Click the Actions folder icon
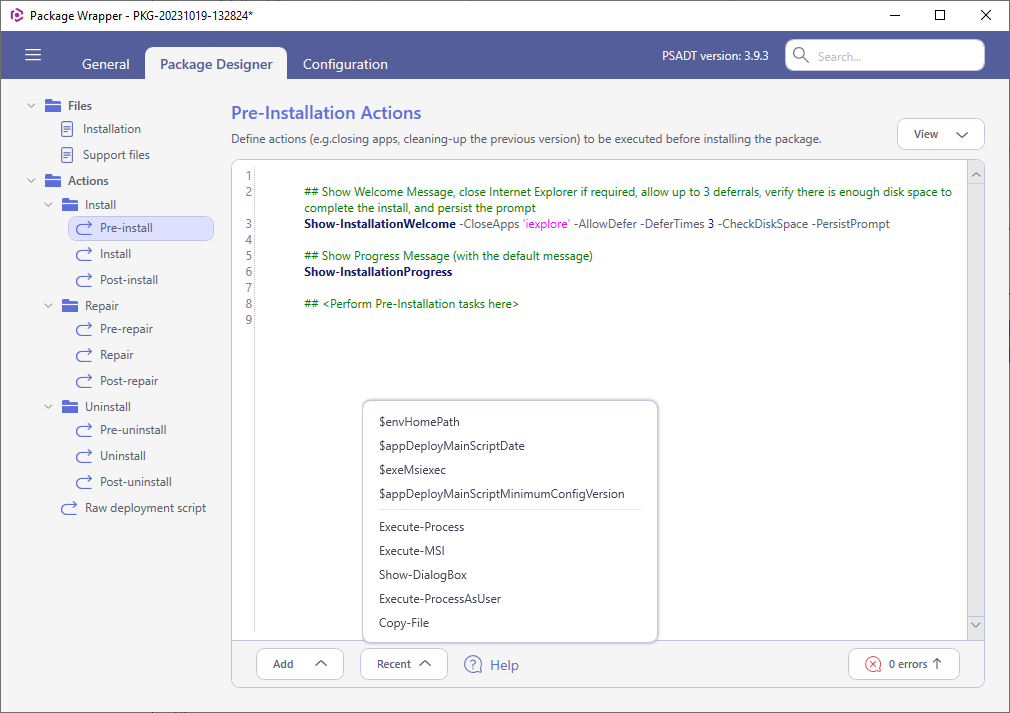 coord(53,181)
